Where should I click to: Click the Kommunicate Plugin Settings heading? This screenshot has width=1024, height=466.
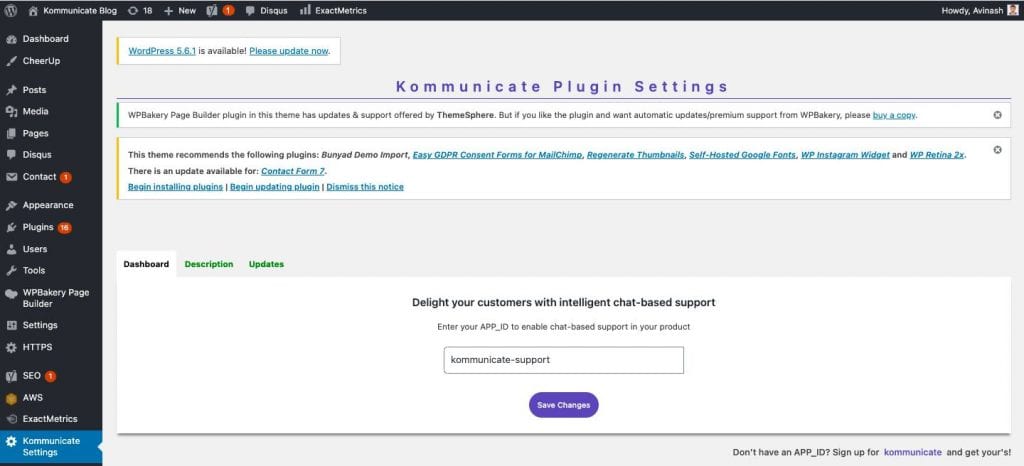click(x=562, y=87)
